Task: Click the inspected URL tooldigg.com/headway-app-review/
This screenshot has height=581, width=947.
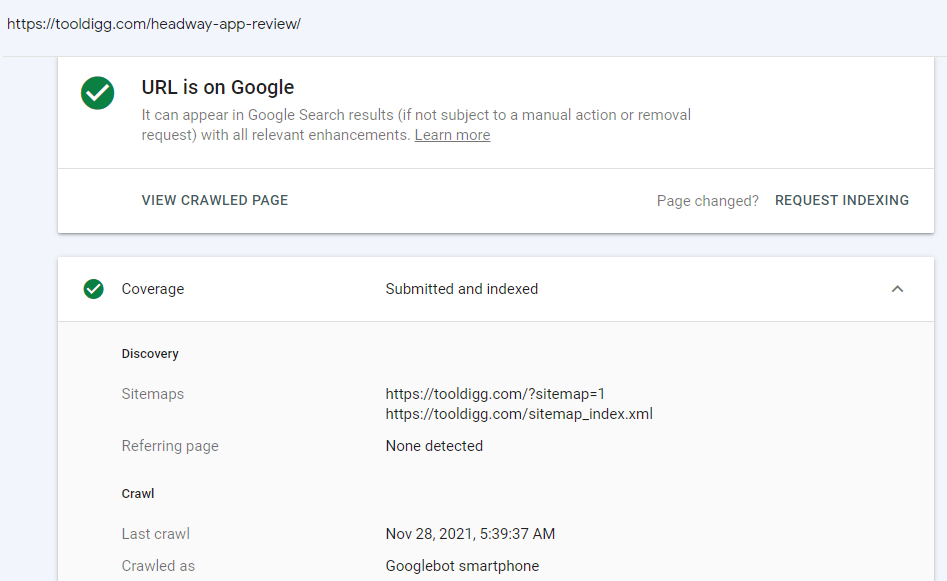Action: tap(154, 24)
